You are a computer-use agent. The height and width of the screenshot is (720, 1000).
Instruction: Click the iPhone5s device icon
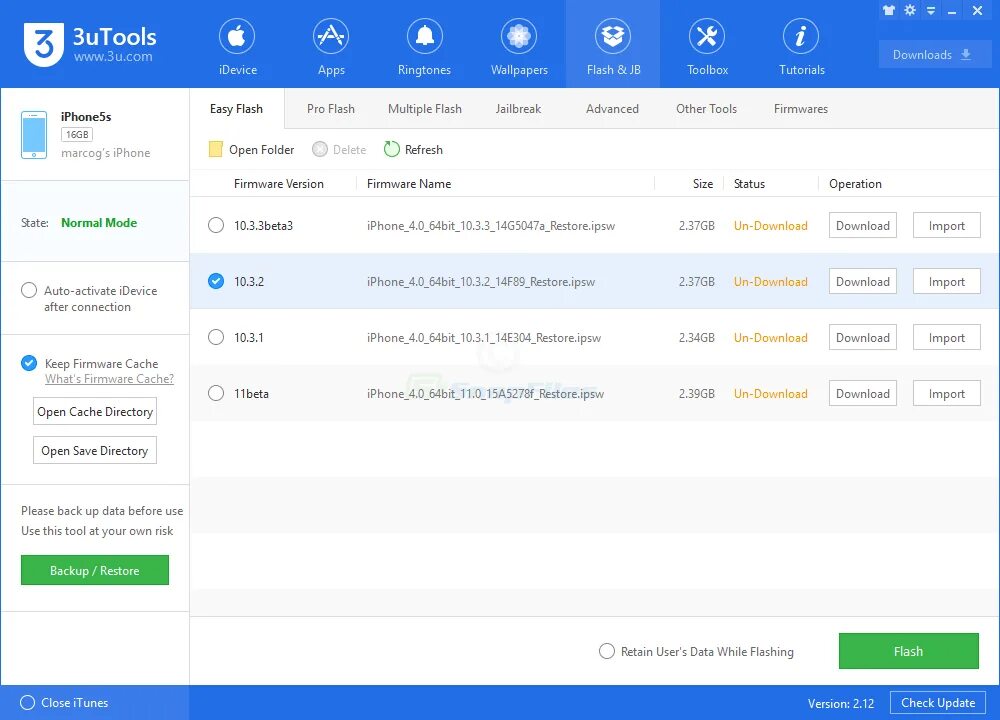coord(34,135)
